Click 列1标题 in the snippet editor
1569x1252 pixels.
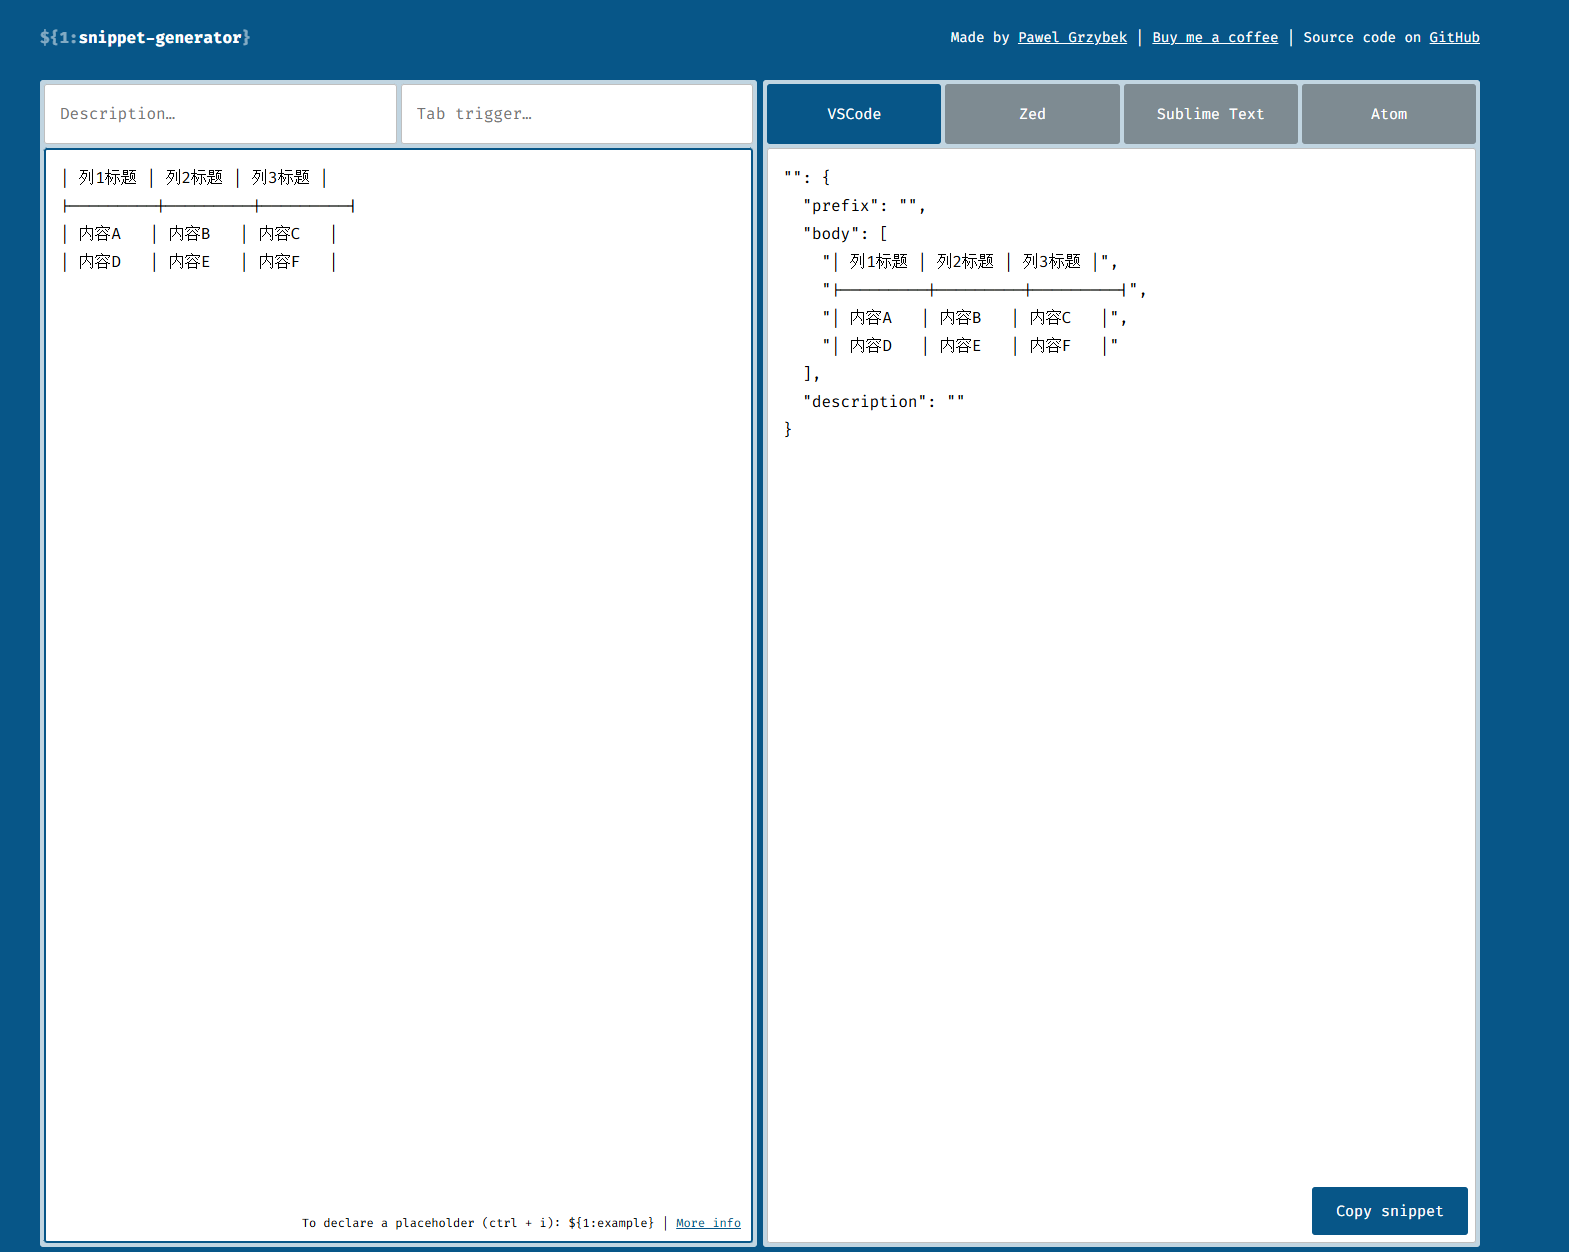pos(108,177)
